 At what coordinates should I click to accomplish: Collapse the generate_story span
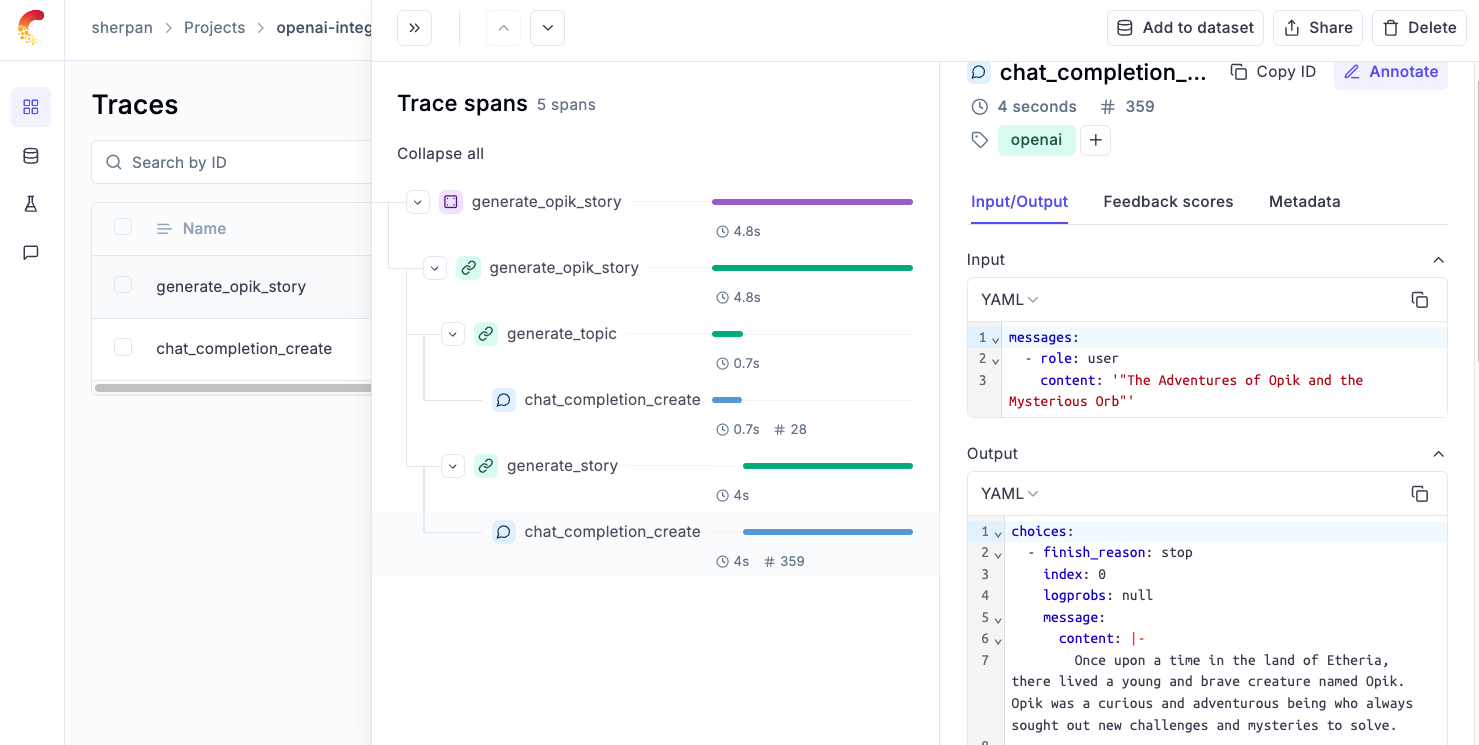(x=452, y=466)
